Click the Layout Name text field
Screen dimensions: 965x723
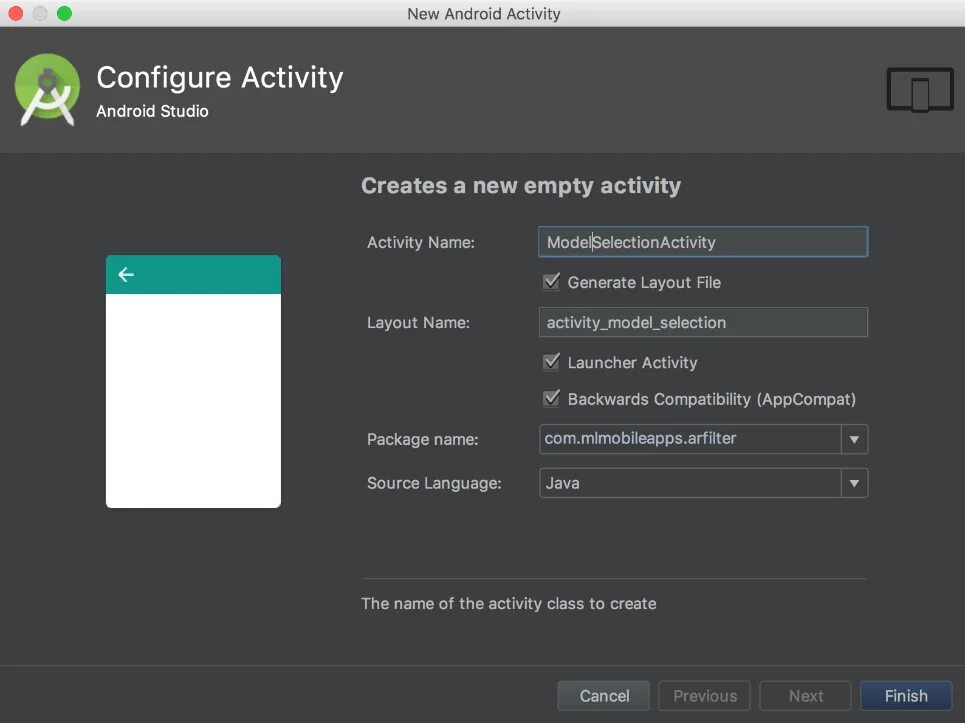point(702,323)
